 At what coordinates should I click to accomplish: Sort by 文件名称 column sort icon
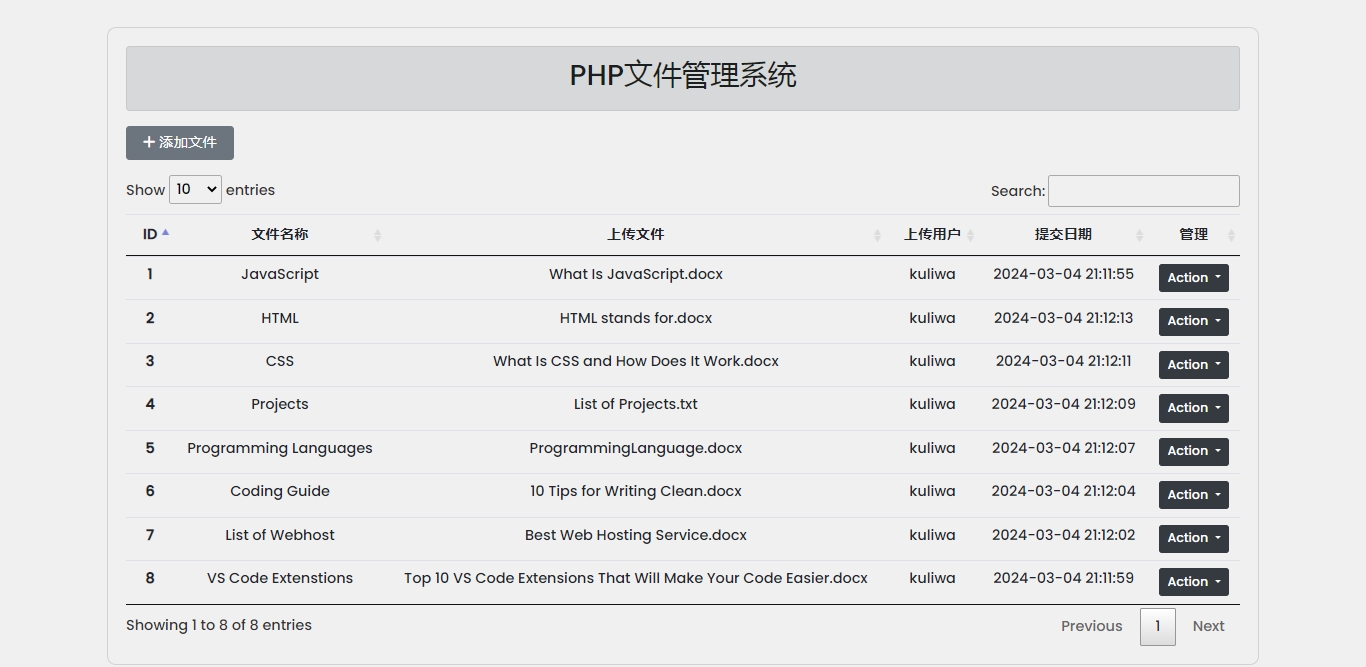coord(377,235)
